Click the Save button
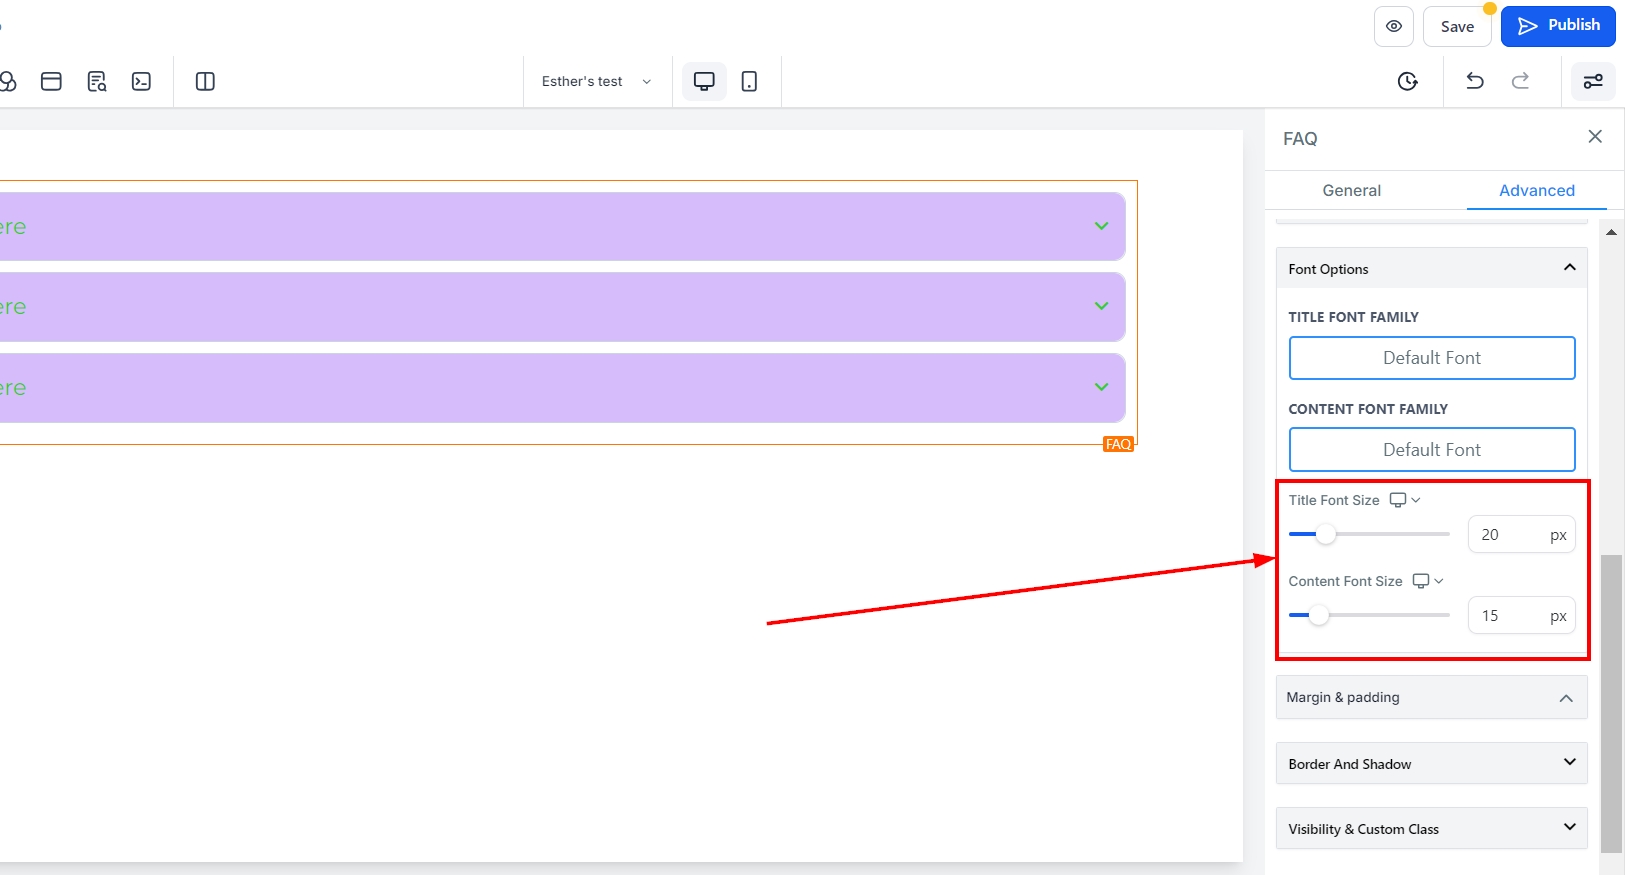The width and height of the screenshot is (1625, 875). (x=1457, y=27)
